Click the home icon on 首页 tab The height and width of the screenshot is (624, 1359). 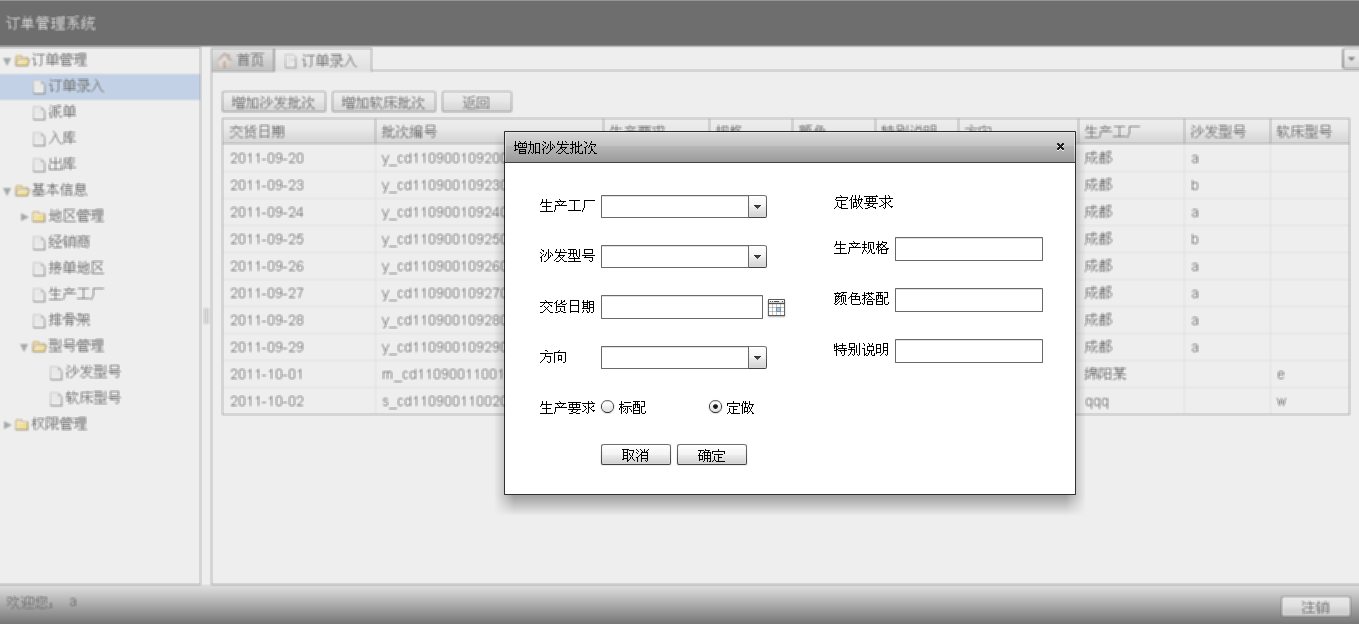click(225, 61)
